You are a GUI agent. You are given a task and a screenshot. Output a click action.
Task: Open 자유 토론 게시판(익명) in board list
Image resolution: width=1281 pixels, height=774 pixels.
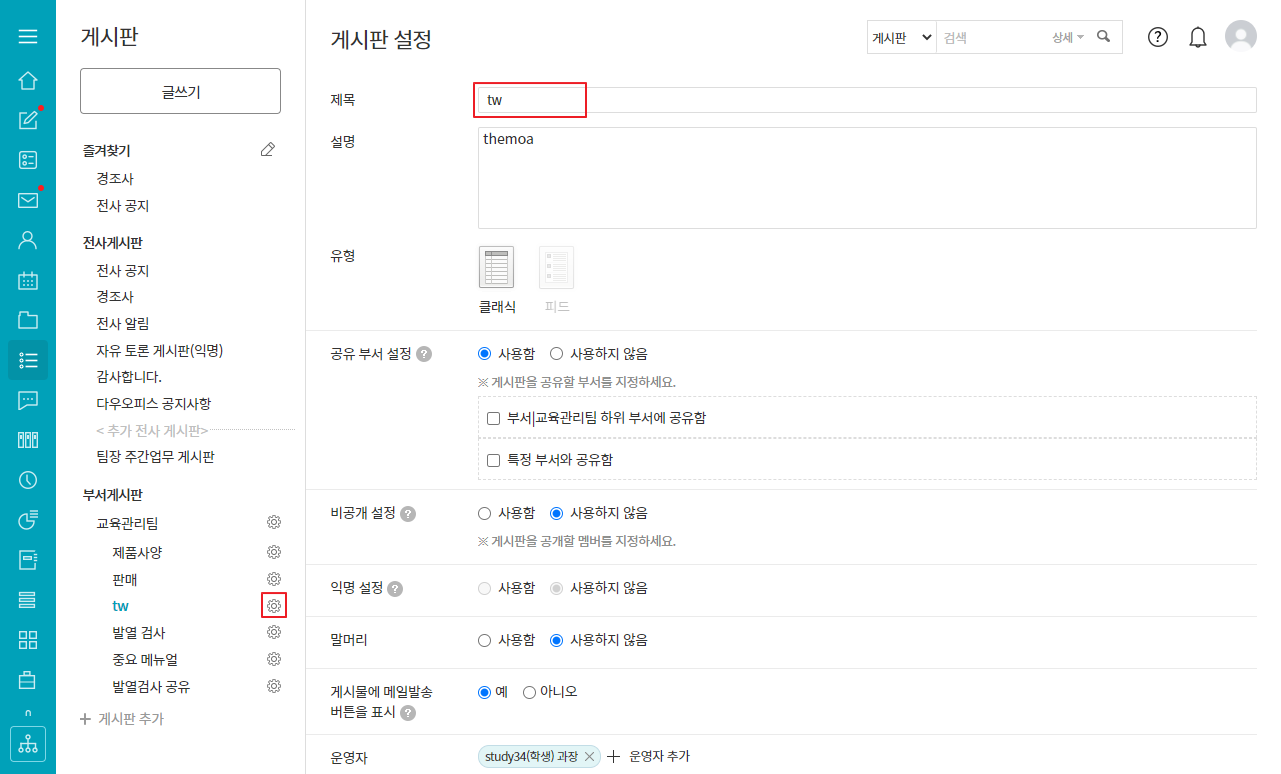[x=159, y=350]
